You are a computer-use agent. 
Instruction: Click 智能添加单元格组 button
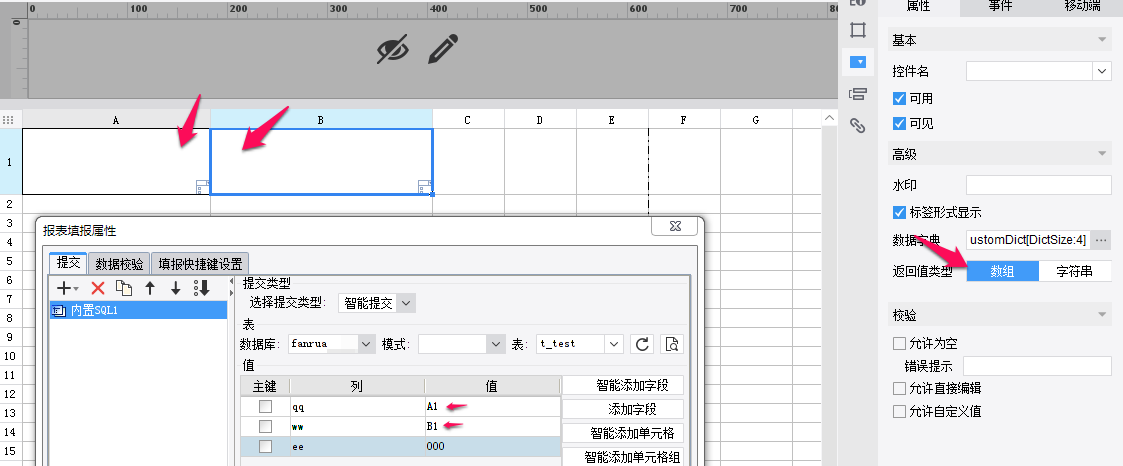point(623,457)
